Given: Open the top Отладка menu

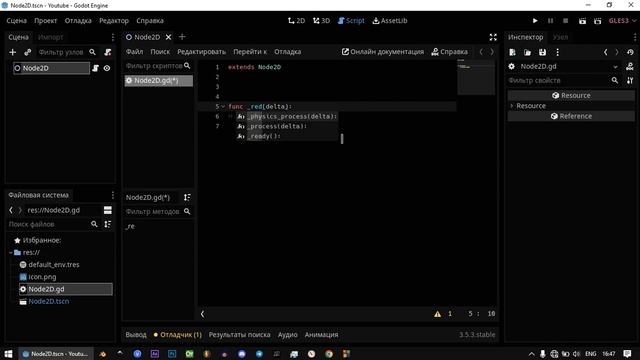Looking at the screenshot, I should tap(78, 20).
